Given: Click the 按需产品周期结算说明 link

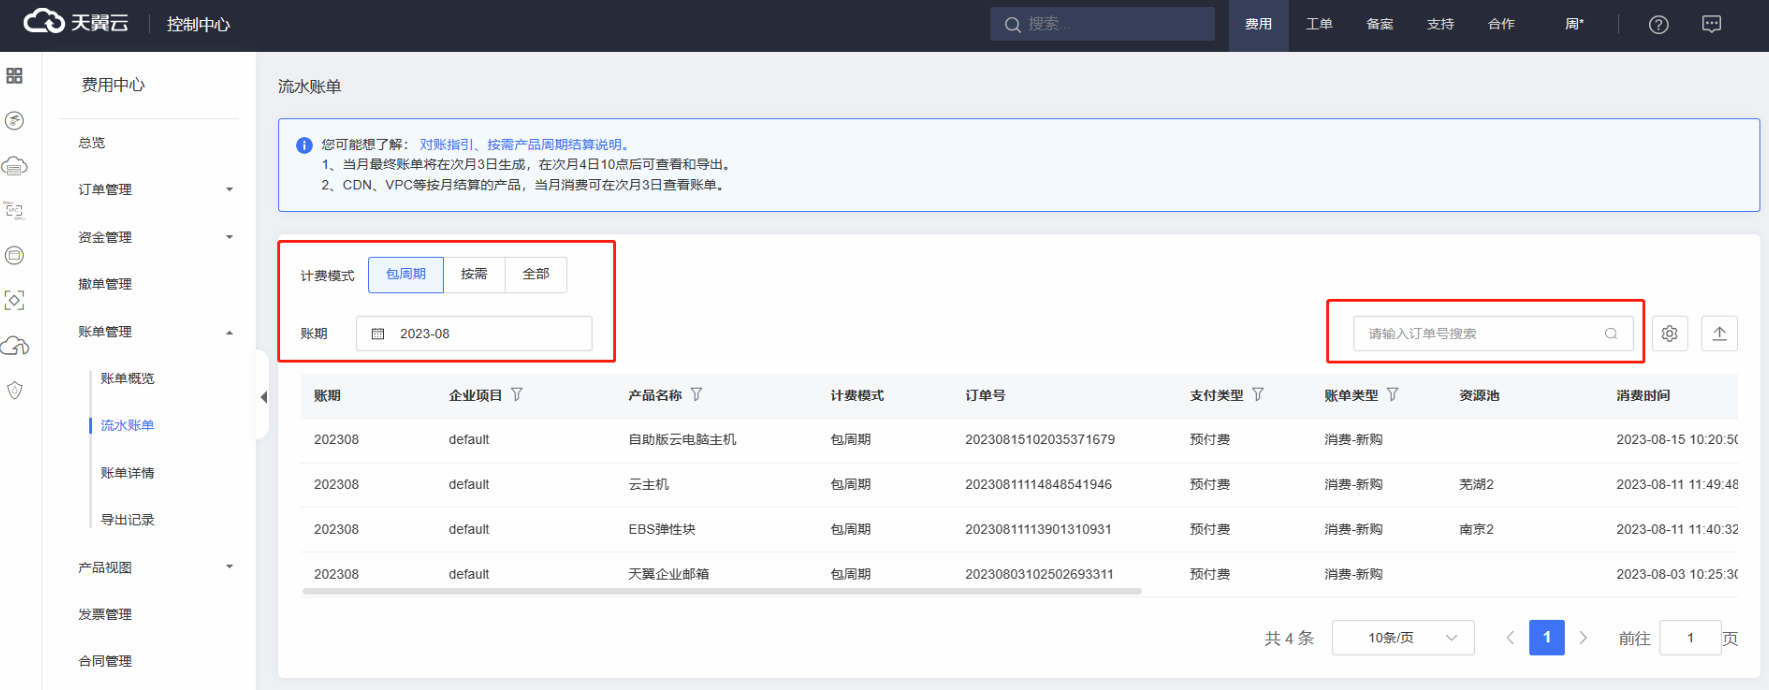Looking at the screenshot, I should coord(554,145).
